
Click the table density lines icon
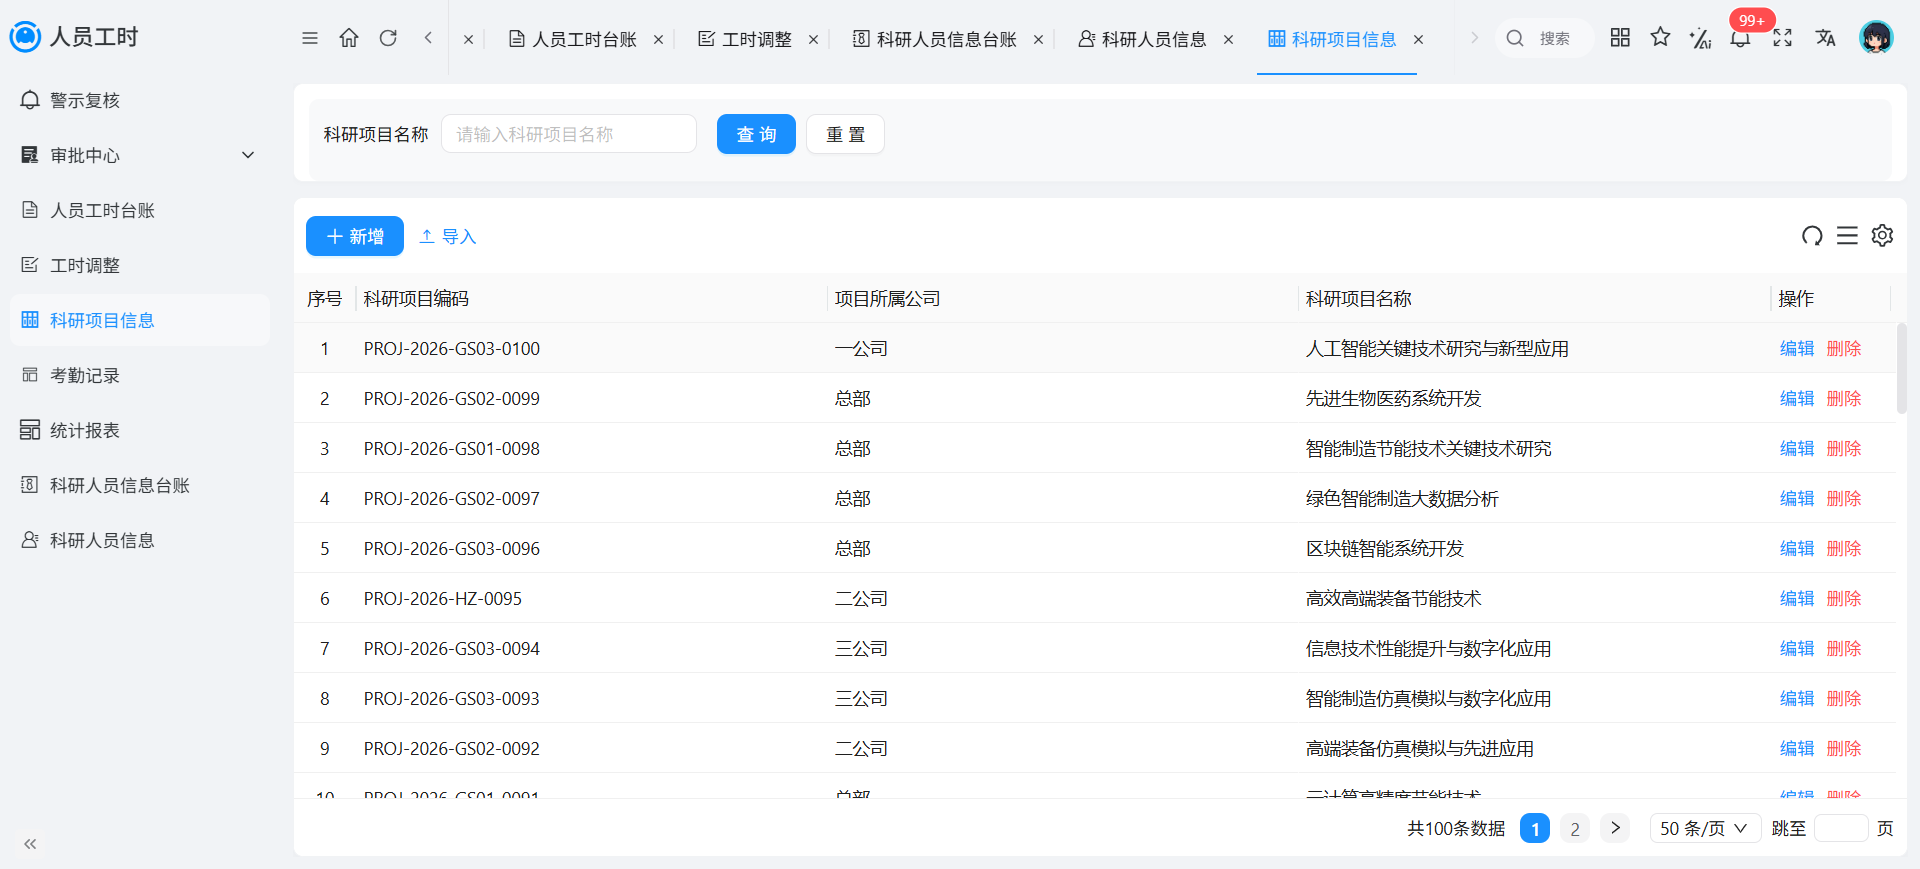(x=1847, y=235)
